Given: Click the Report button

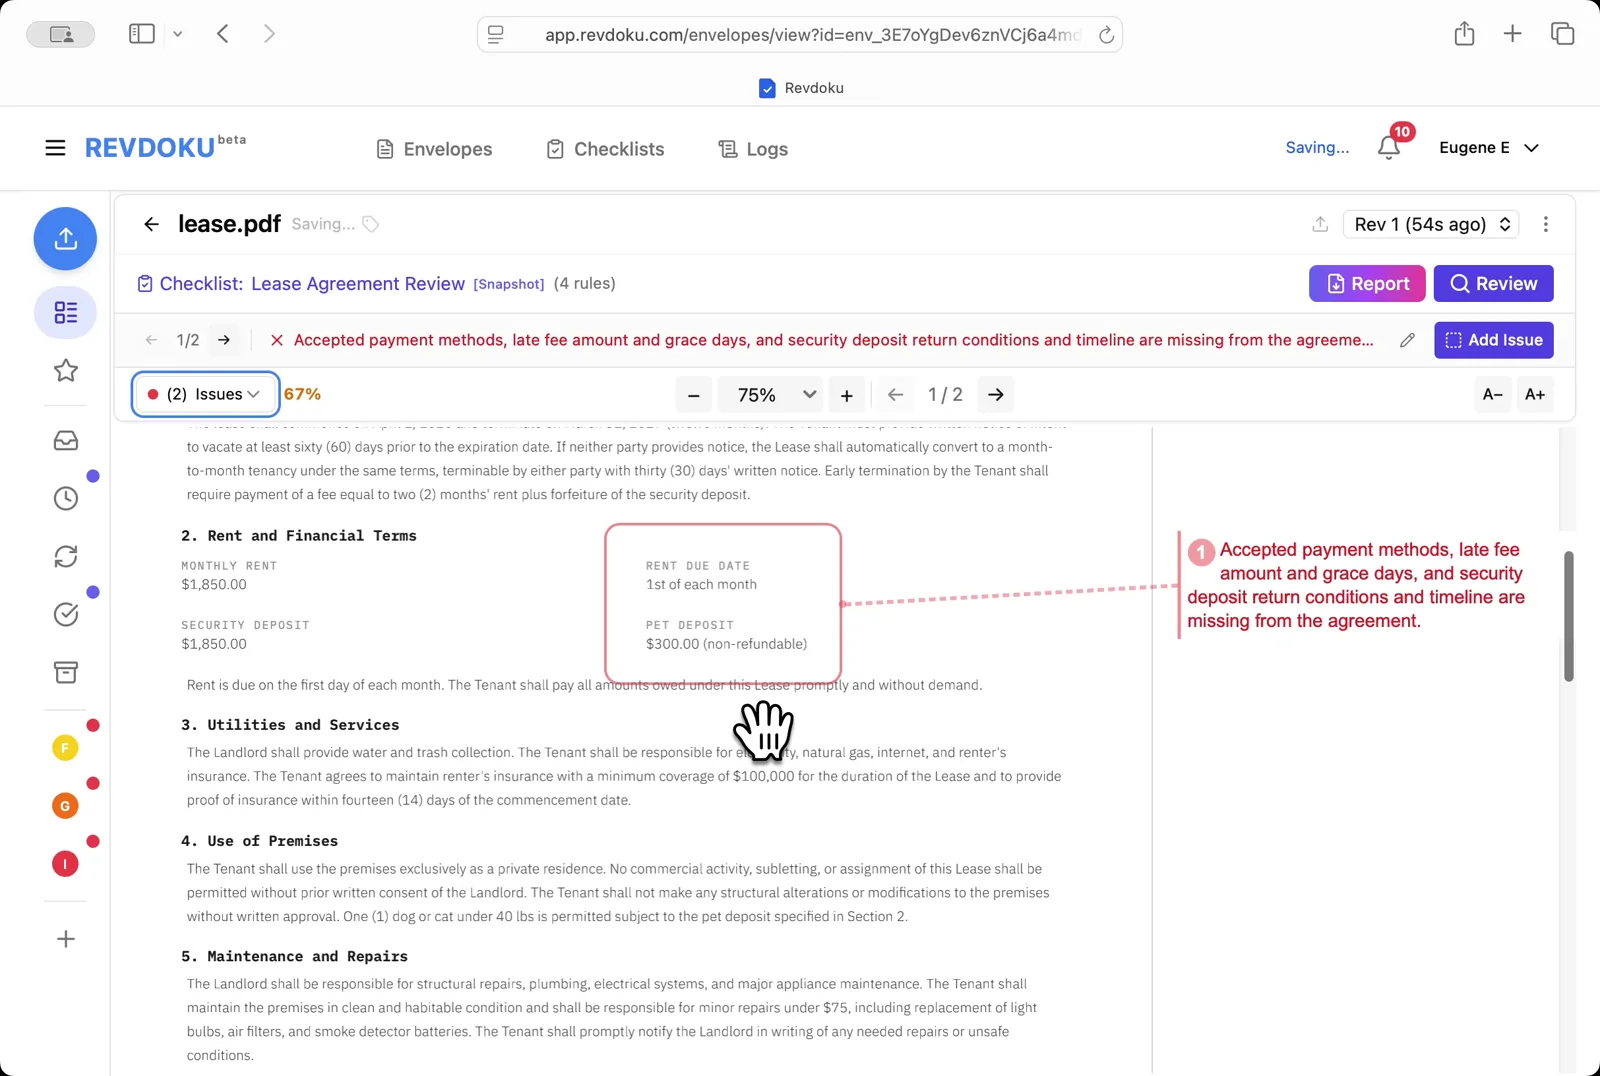Looking at the screenshot, I should (x=1366, y=284).
